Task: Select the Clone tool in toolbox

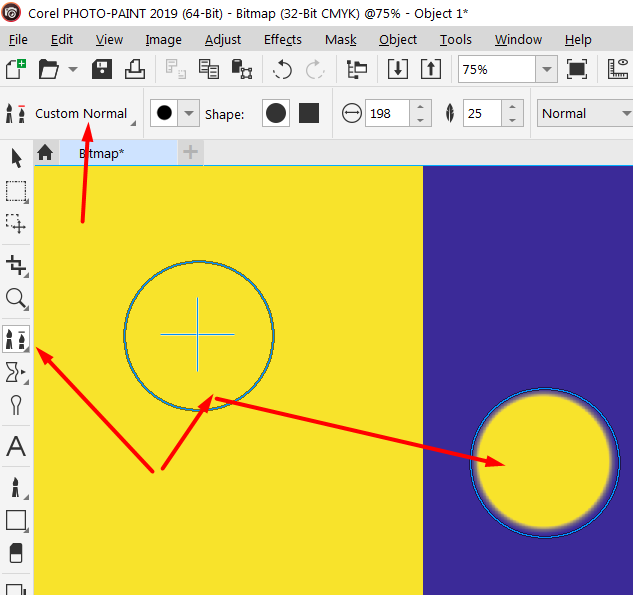Action: click(x=16, y=339)
